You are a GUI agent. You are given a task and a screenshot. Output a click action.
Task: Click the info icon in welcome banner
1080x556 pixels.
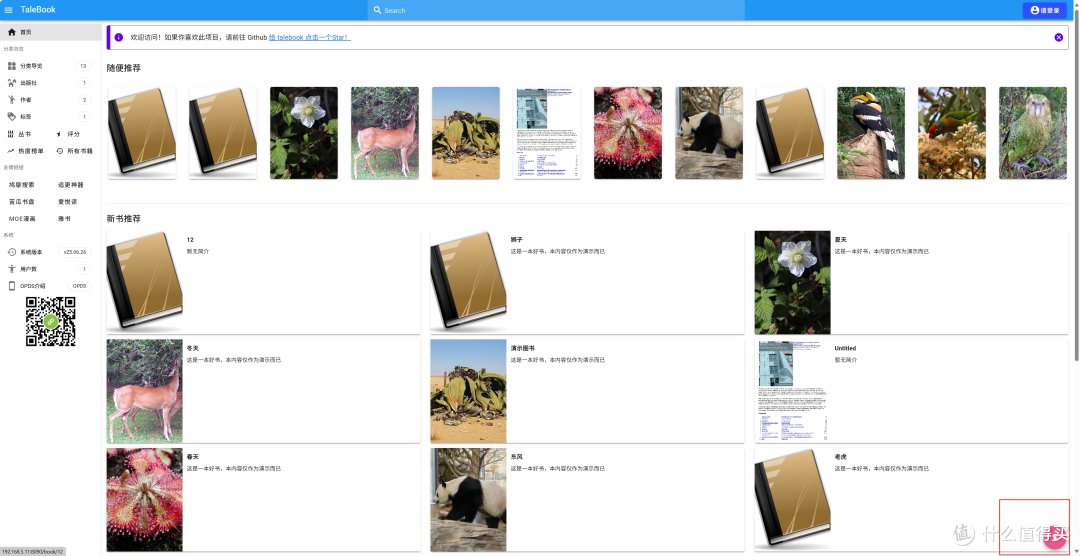click(x=118, y=37)
